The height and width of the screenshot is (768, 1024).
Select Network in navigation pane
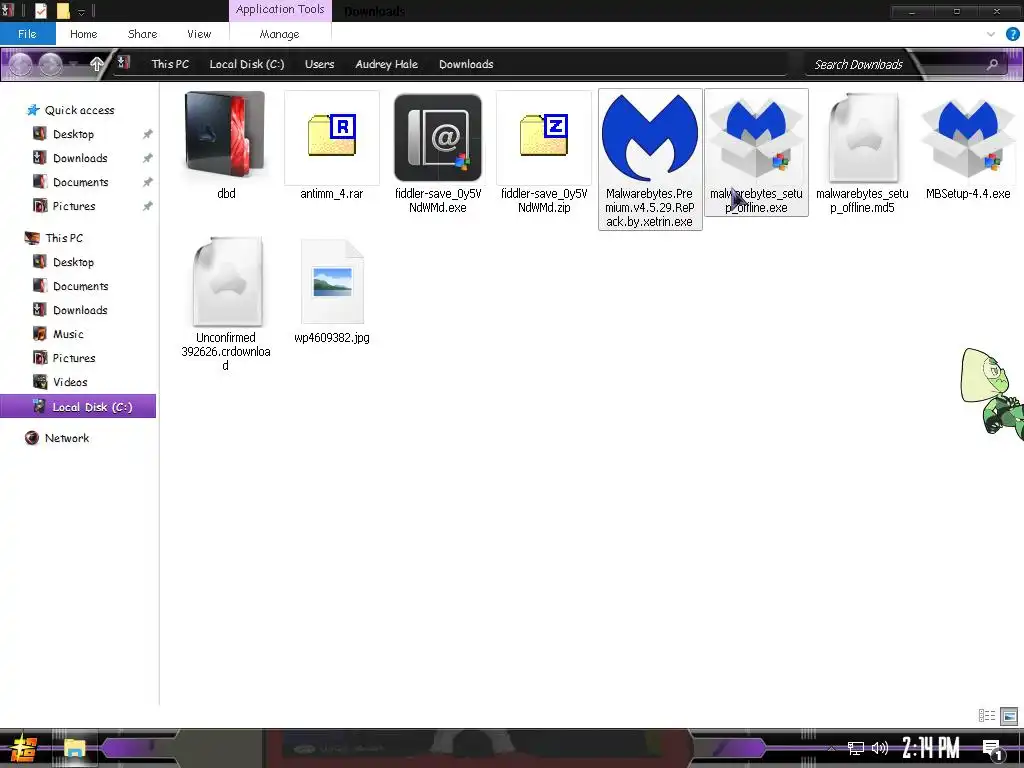point(67,438)
